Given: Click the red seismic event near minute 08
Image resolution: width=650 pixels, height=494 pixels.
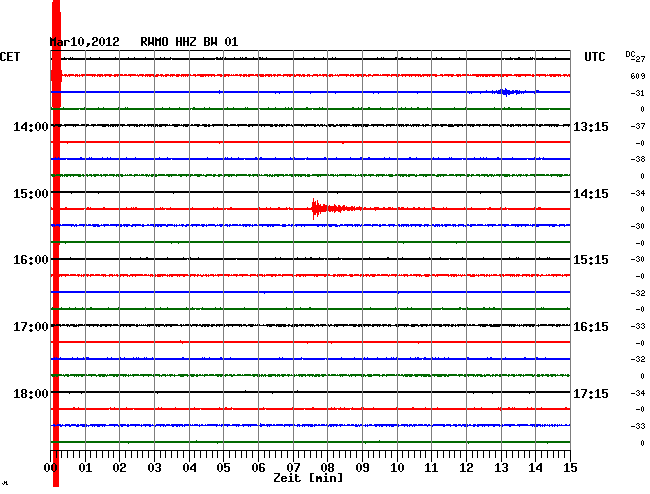Looking at the screenshot, I should [x=336, y=208].
